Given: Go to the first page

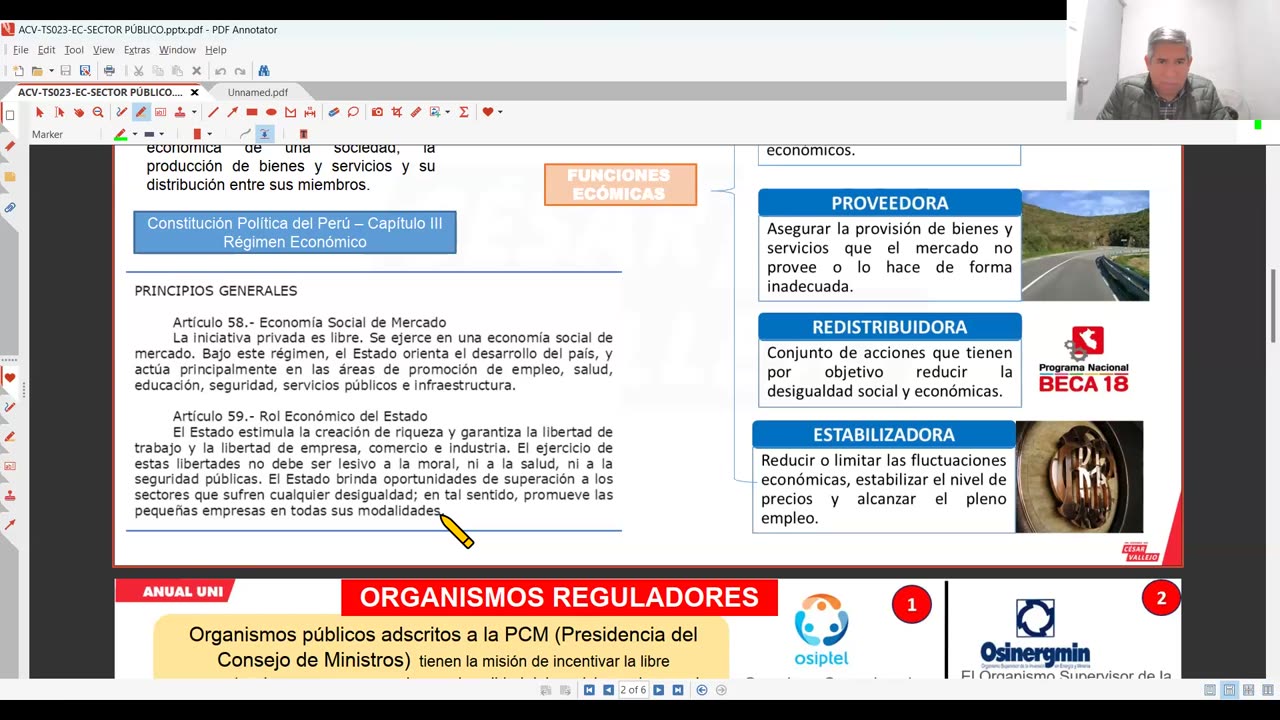Looking at the screenshot, I should coord(589,690).
